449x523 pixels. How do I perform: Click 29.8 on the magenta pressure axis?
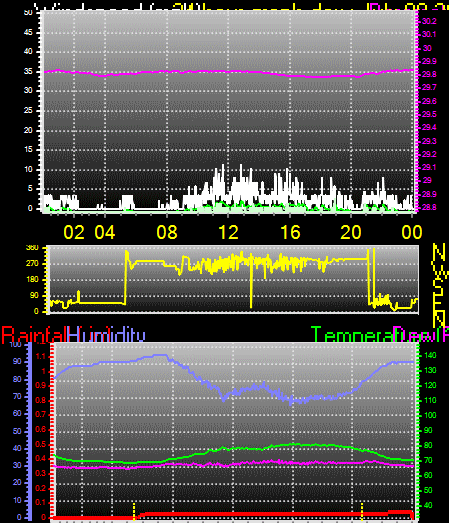click(x=429, y=74)
